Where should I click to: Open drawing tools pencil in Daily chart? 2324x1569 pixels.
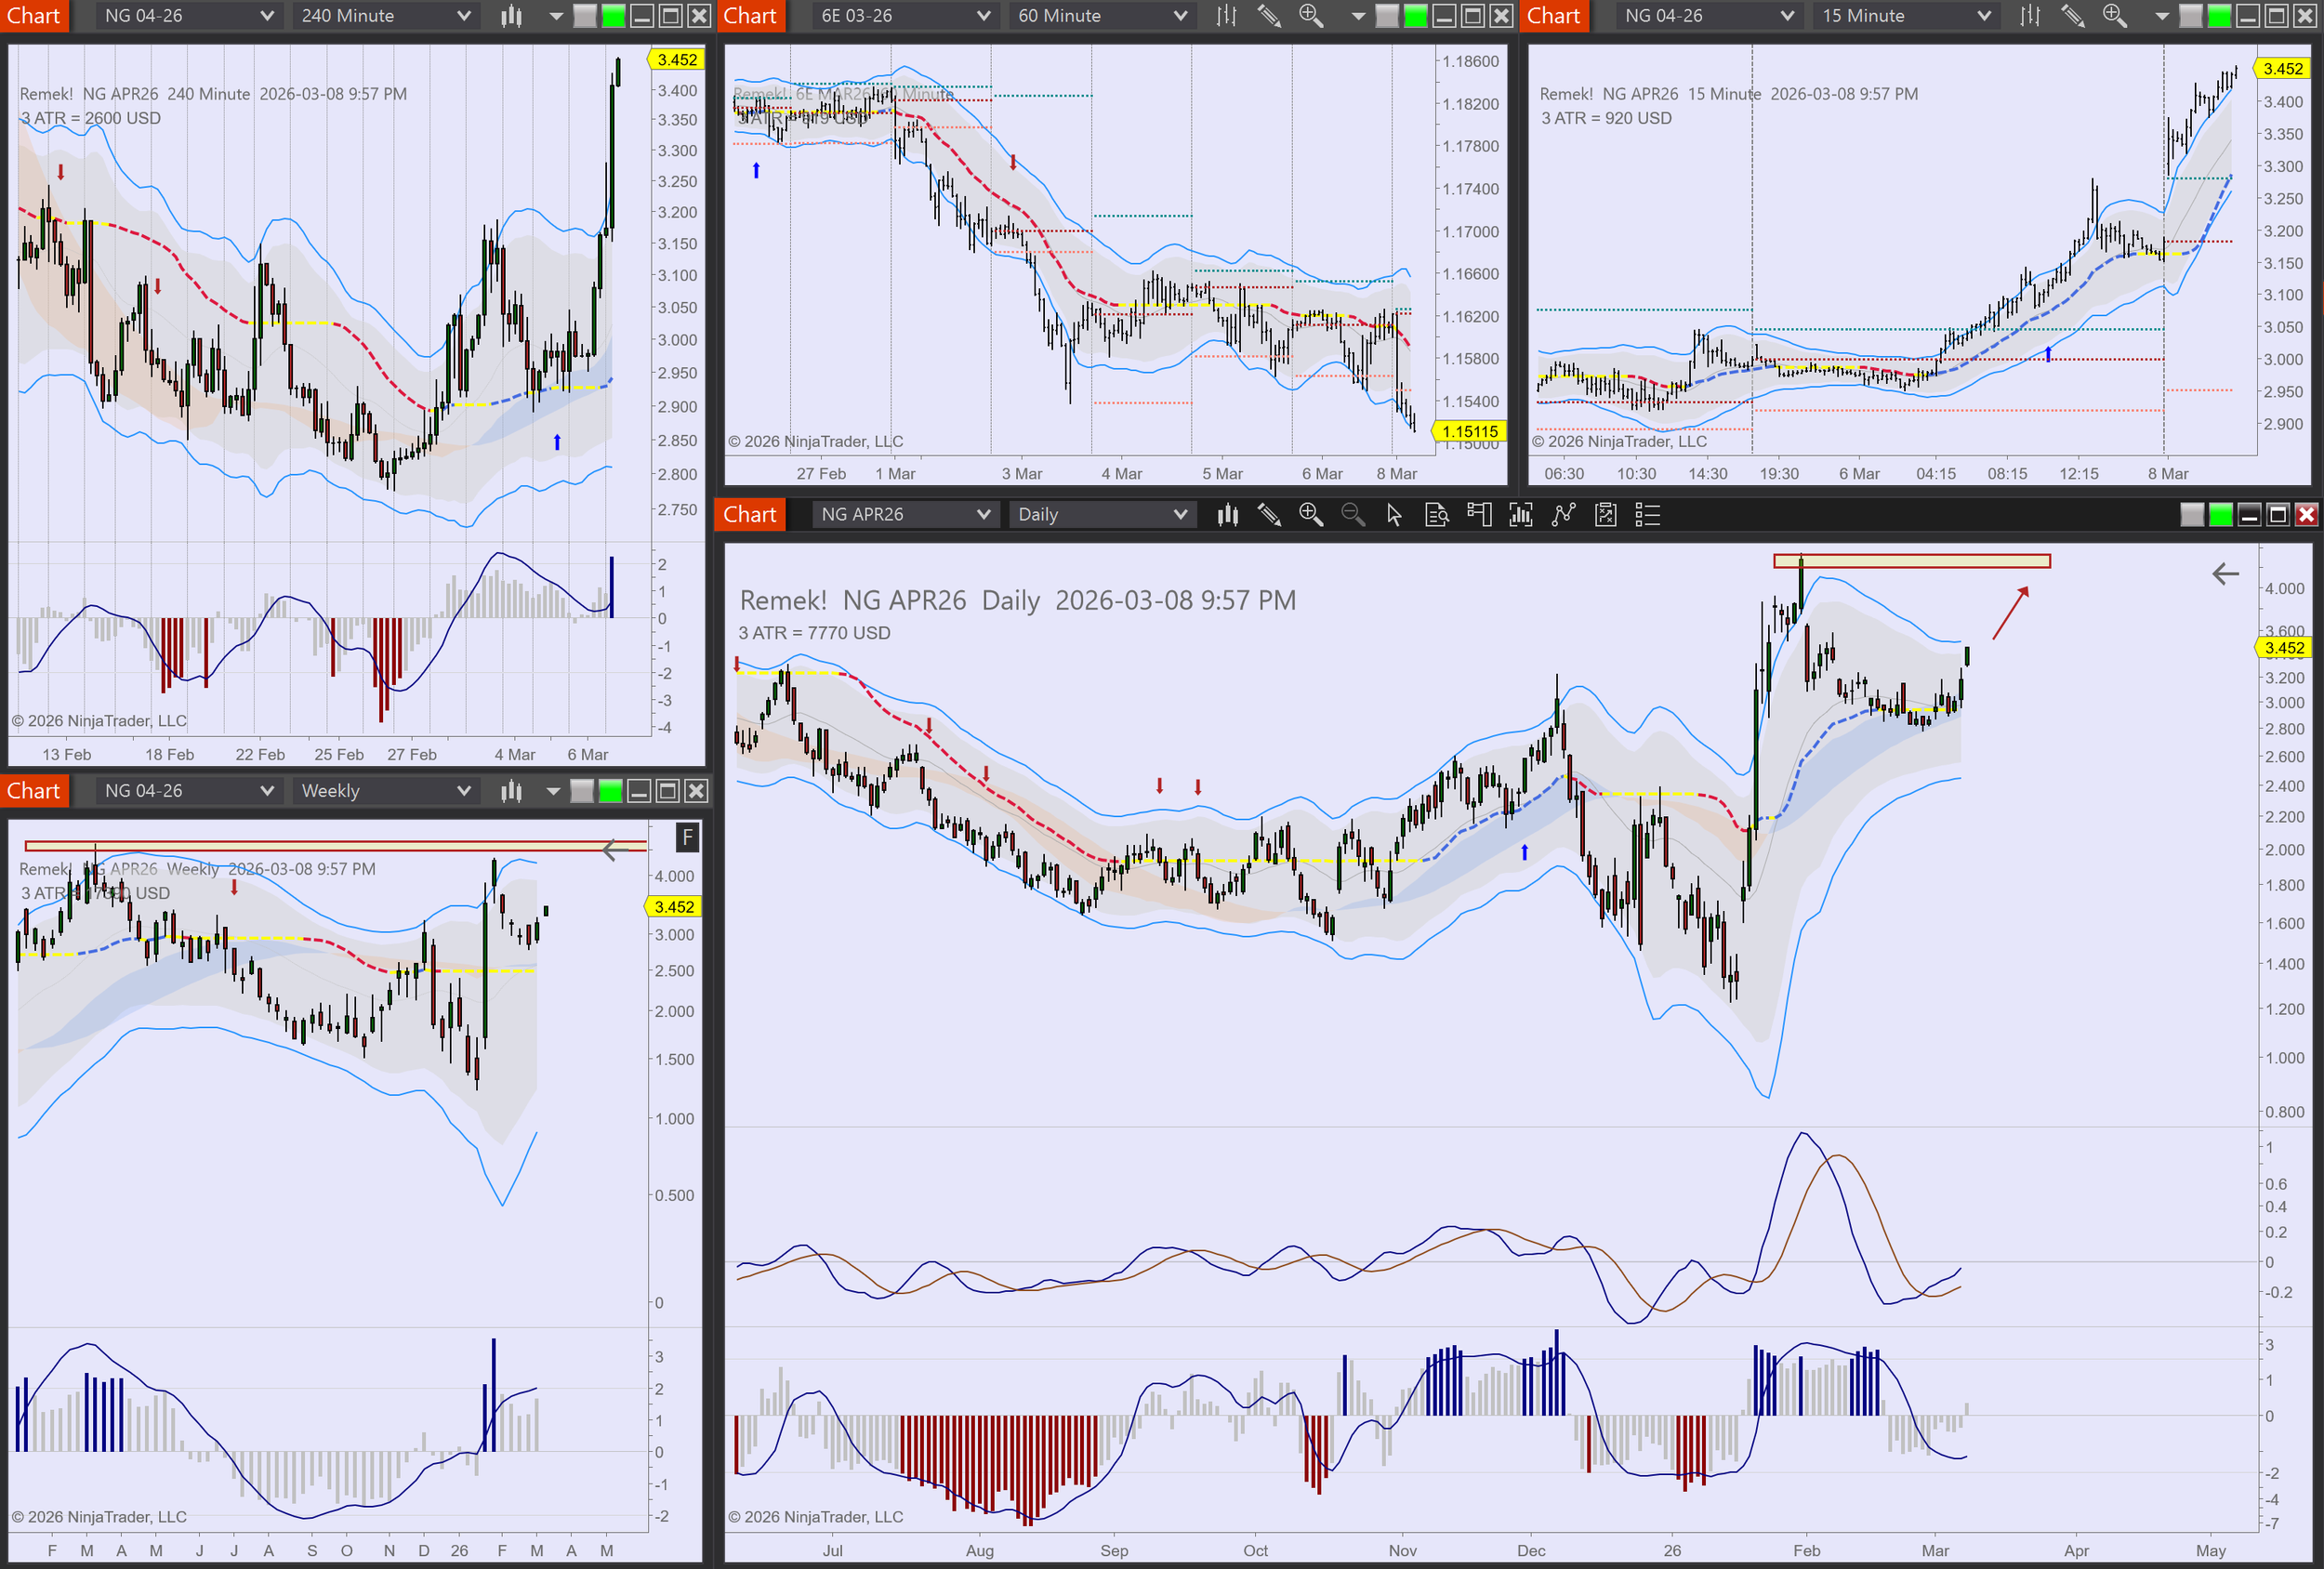point(1269,515)
